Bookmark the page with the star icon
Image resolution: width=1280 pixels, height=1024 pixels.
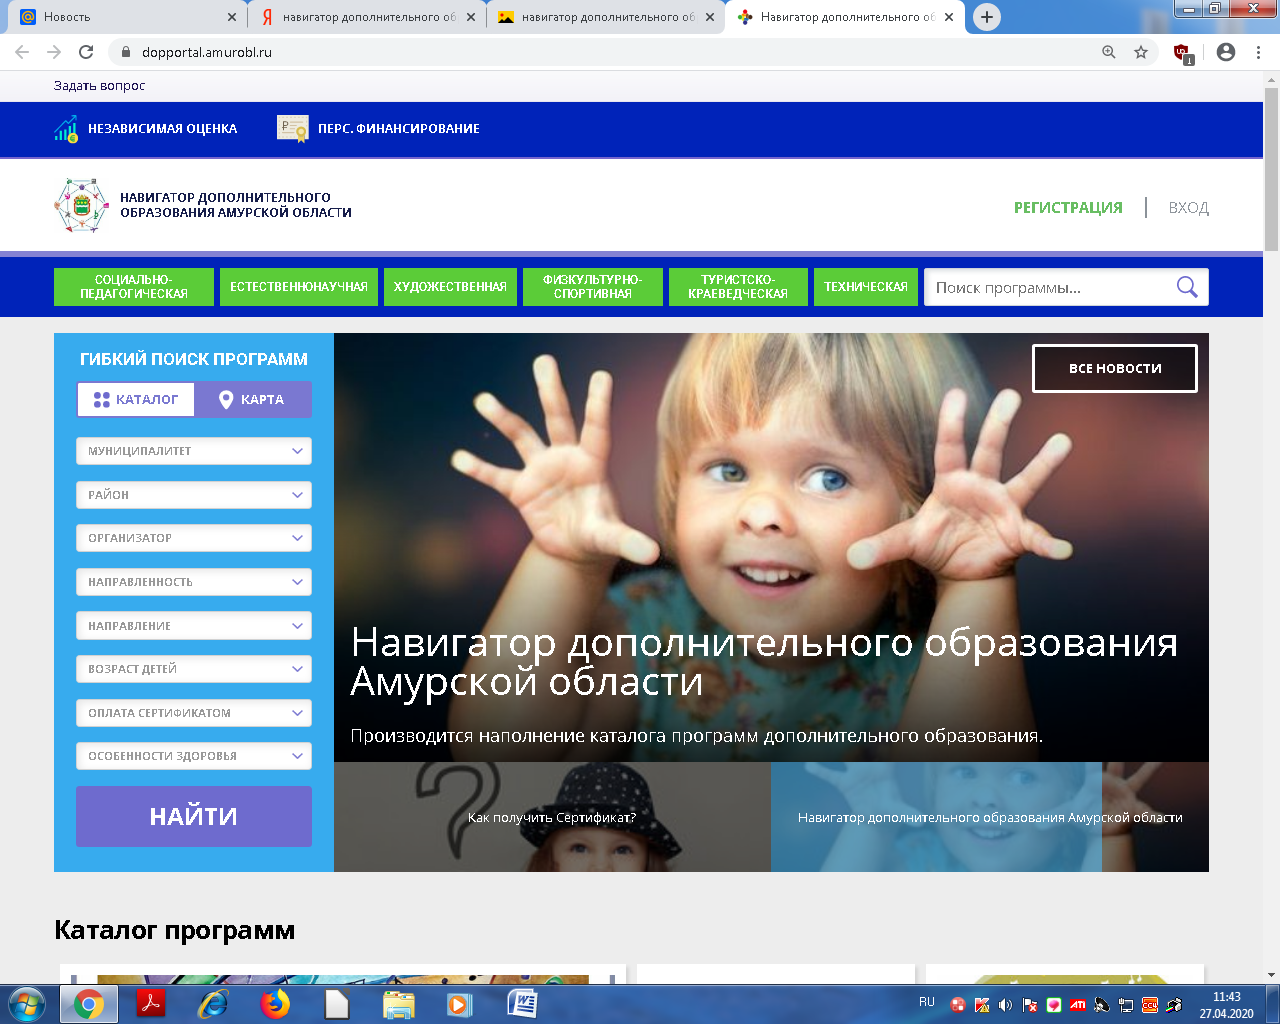point(1141,52)
